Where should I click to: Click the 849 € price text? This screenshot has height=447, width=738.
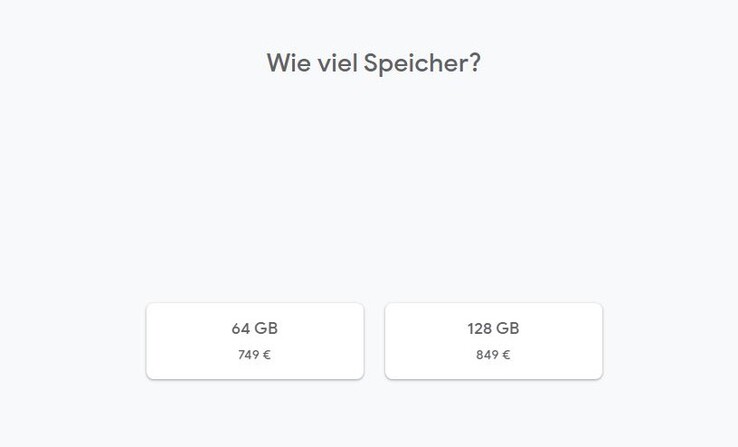pyautogui.click(x=493, y=355)
